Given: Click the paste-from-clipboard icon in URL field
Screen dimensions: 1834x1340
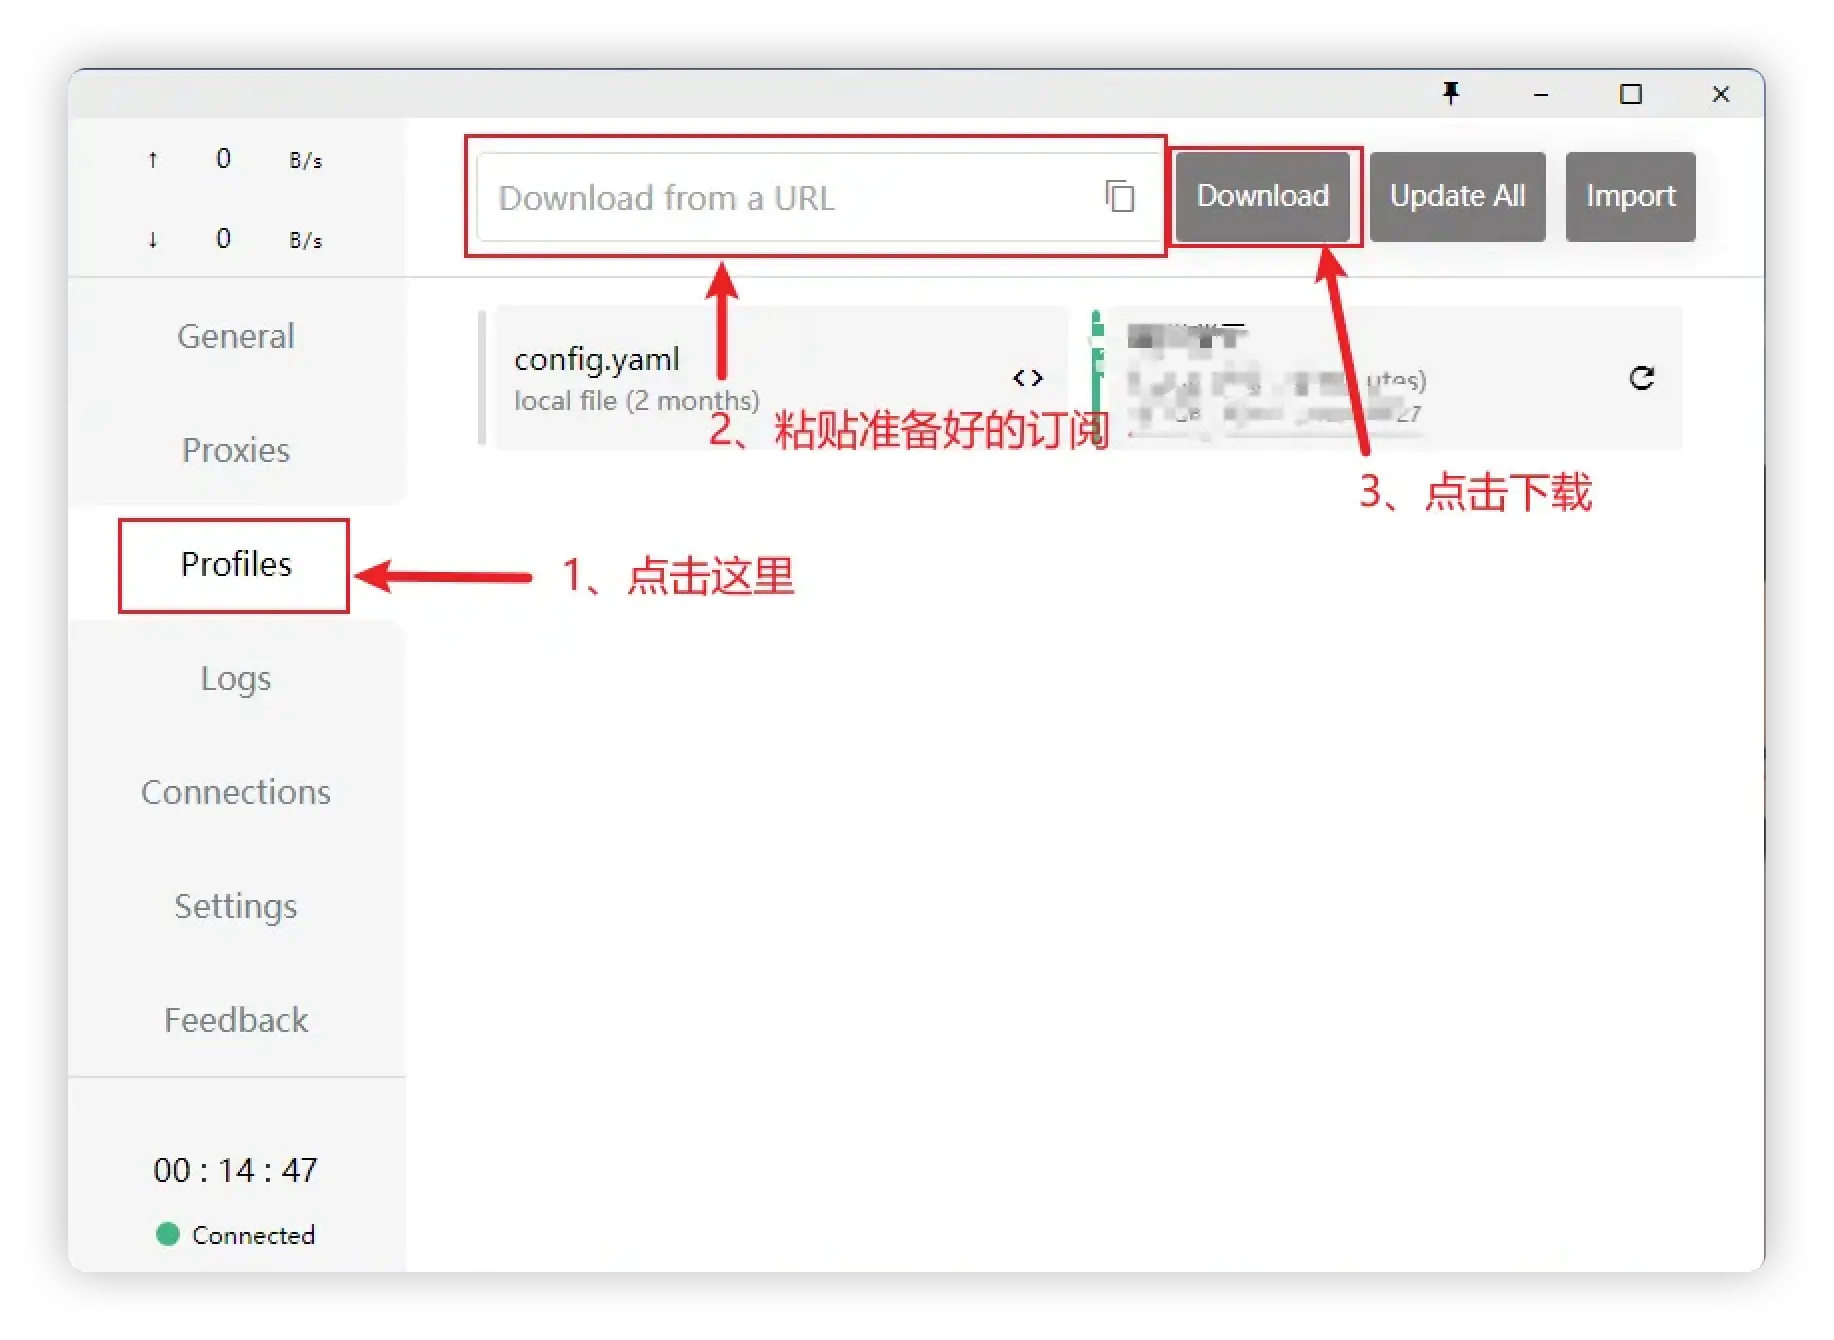Looking at the screenshot, I should [x=1120, y=197].
